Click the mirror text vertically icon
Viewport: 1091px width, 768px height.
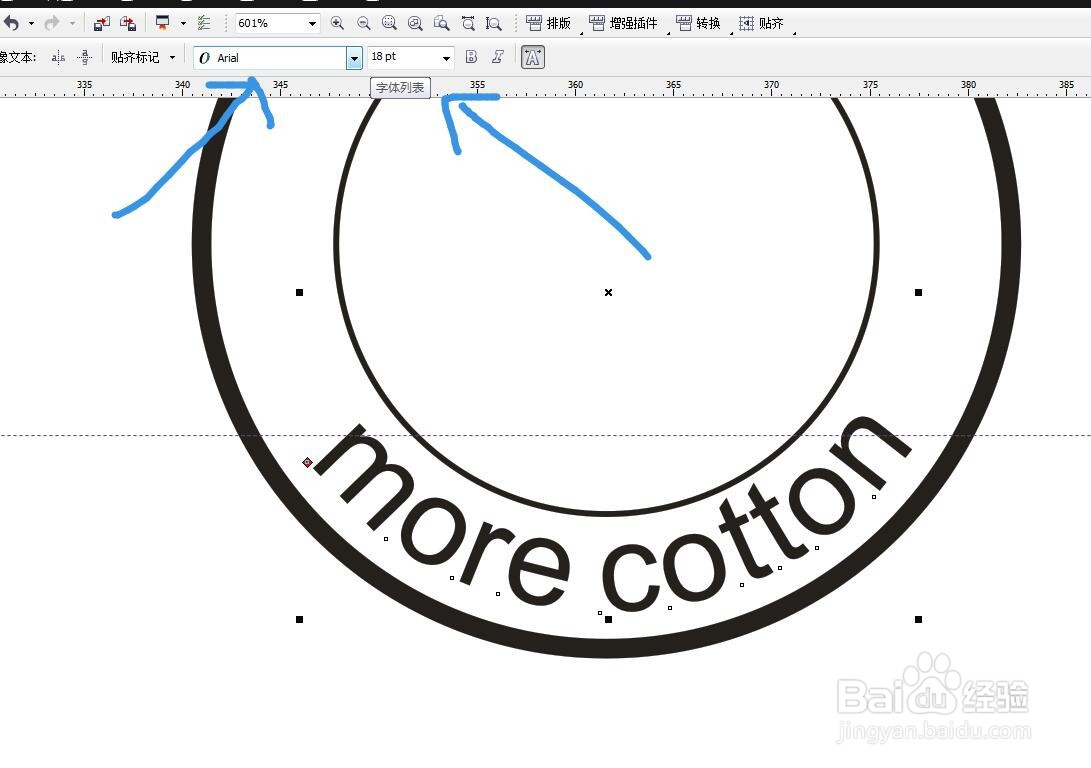[x=84, y=58]
